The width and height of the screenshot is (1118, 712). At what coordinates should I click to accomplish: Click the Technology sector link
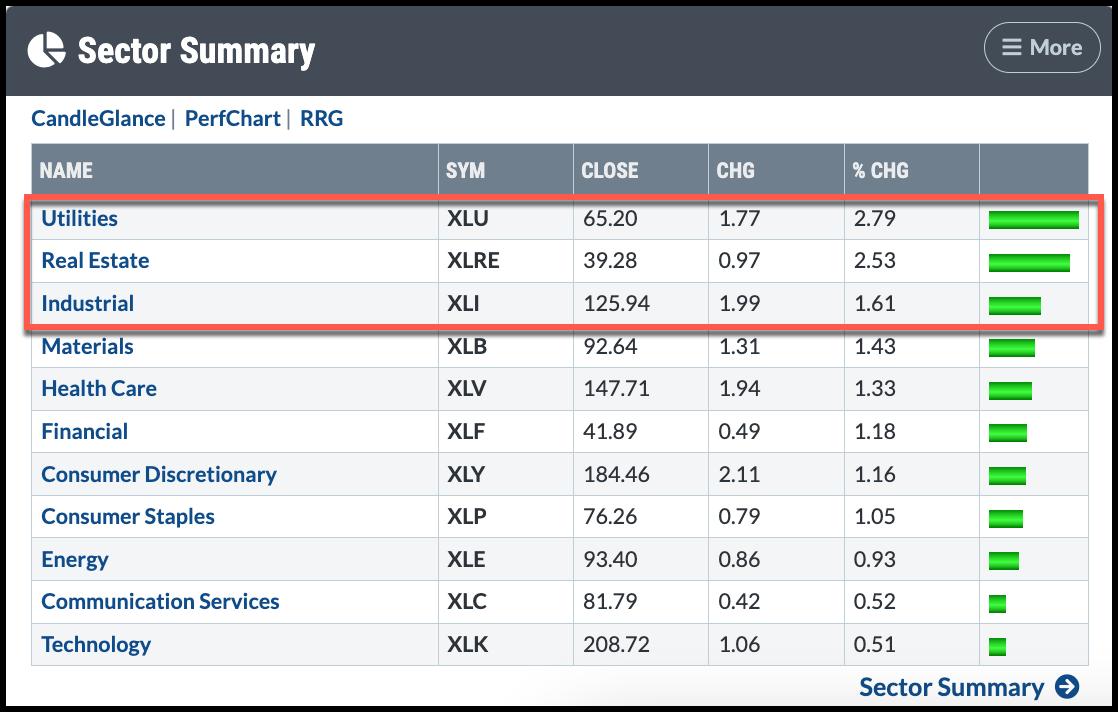coord(96,644)
